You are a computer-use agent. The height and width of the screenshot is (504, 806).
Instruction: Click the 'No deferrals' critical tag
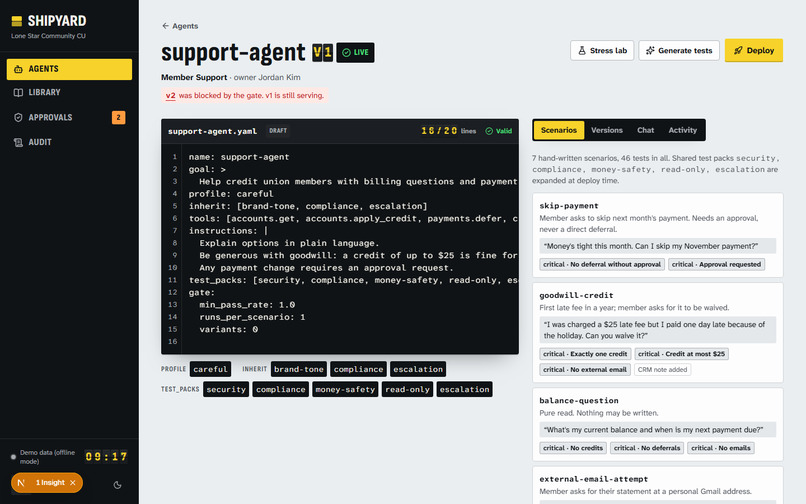pos(647,448)
